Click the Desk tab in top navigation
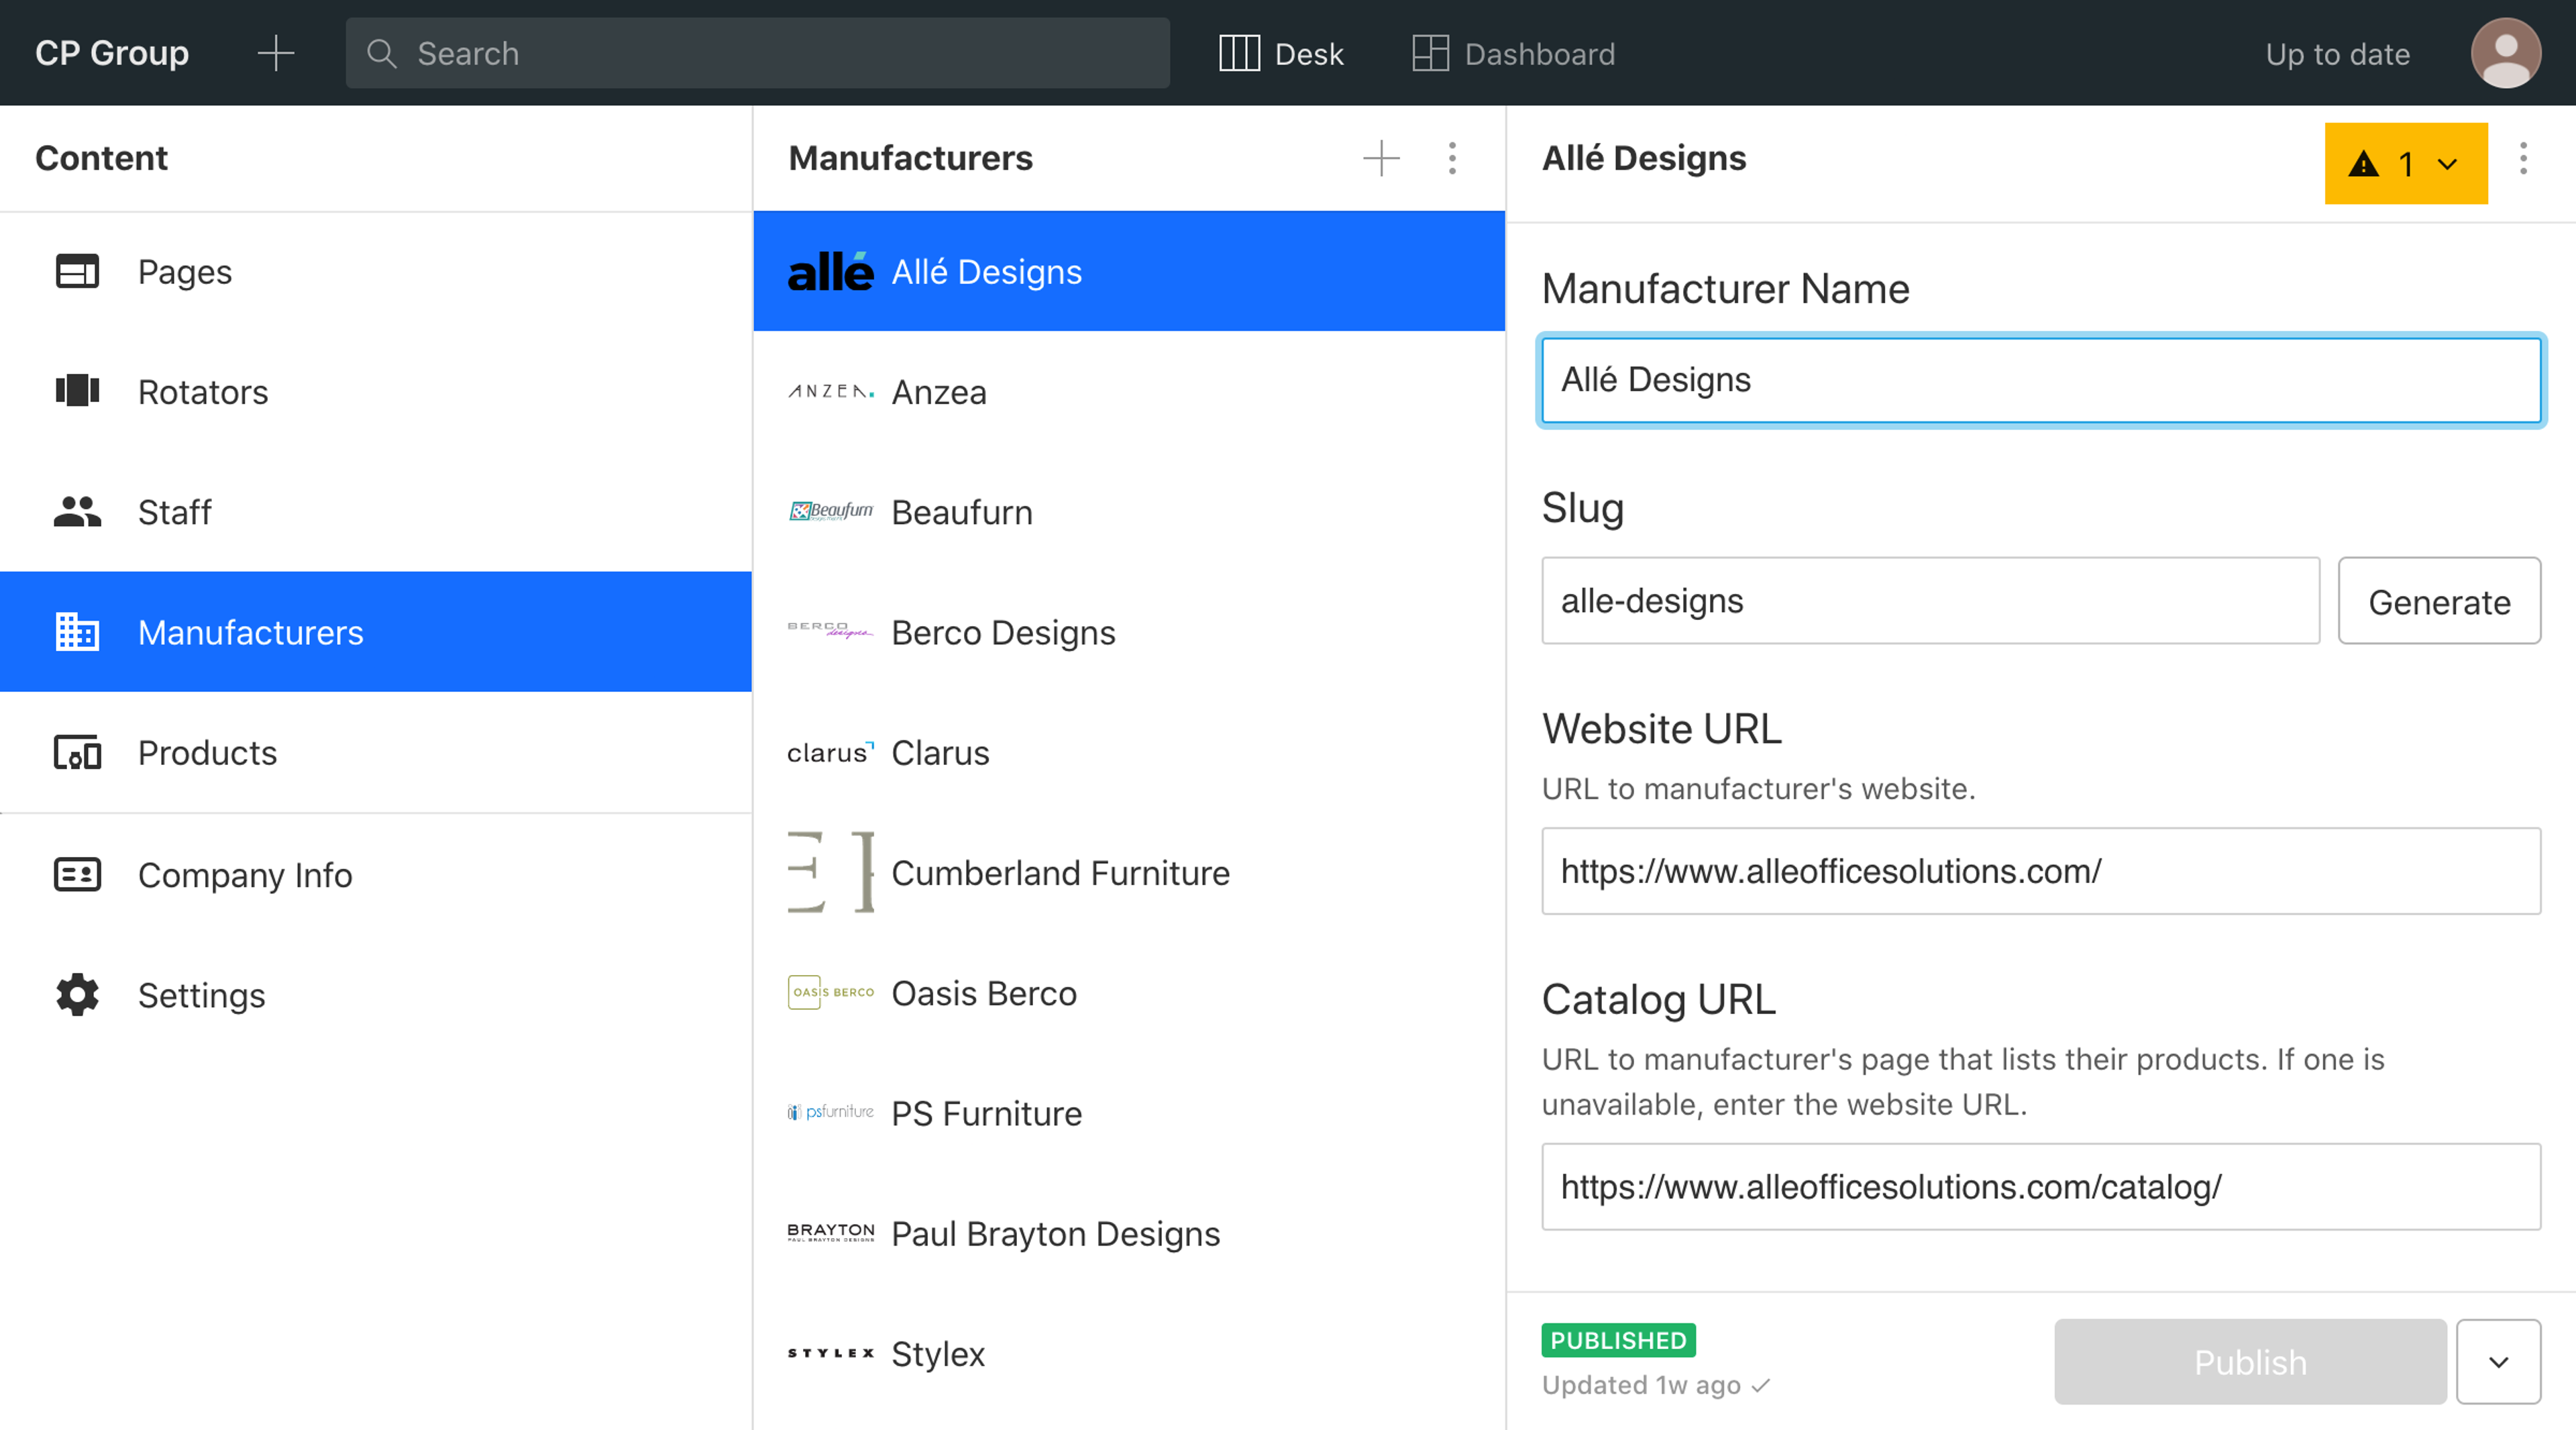The height and width of the screenshot is (1430, 2576). 1279,53
